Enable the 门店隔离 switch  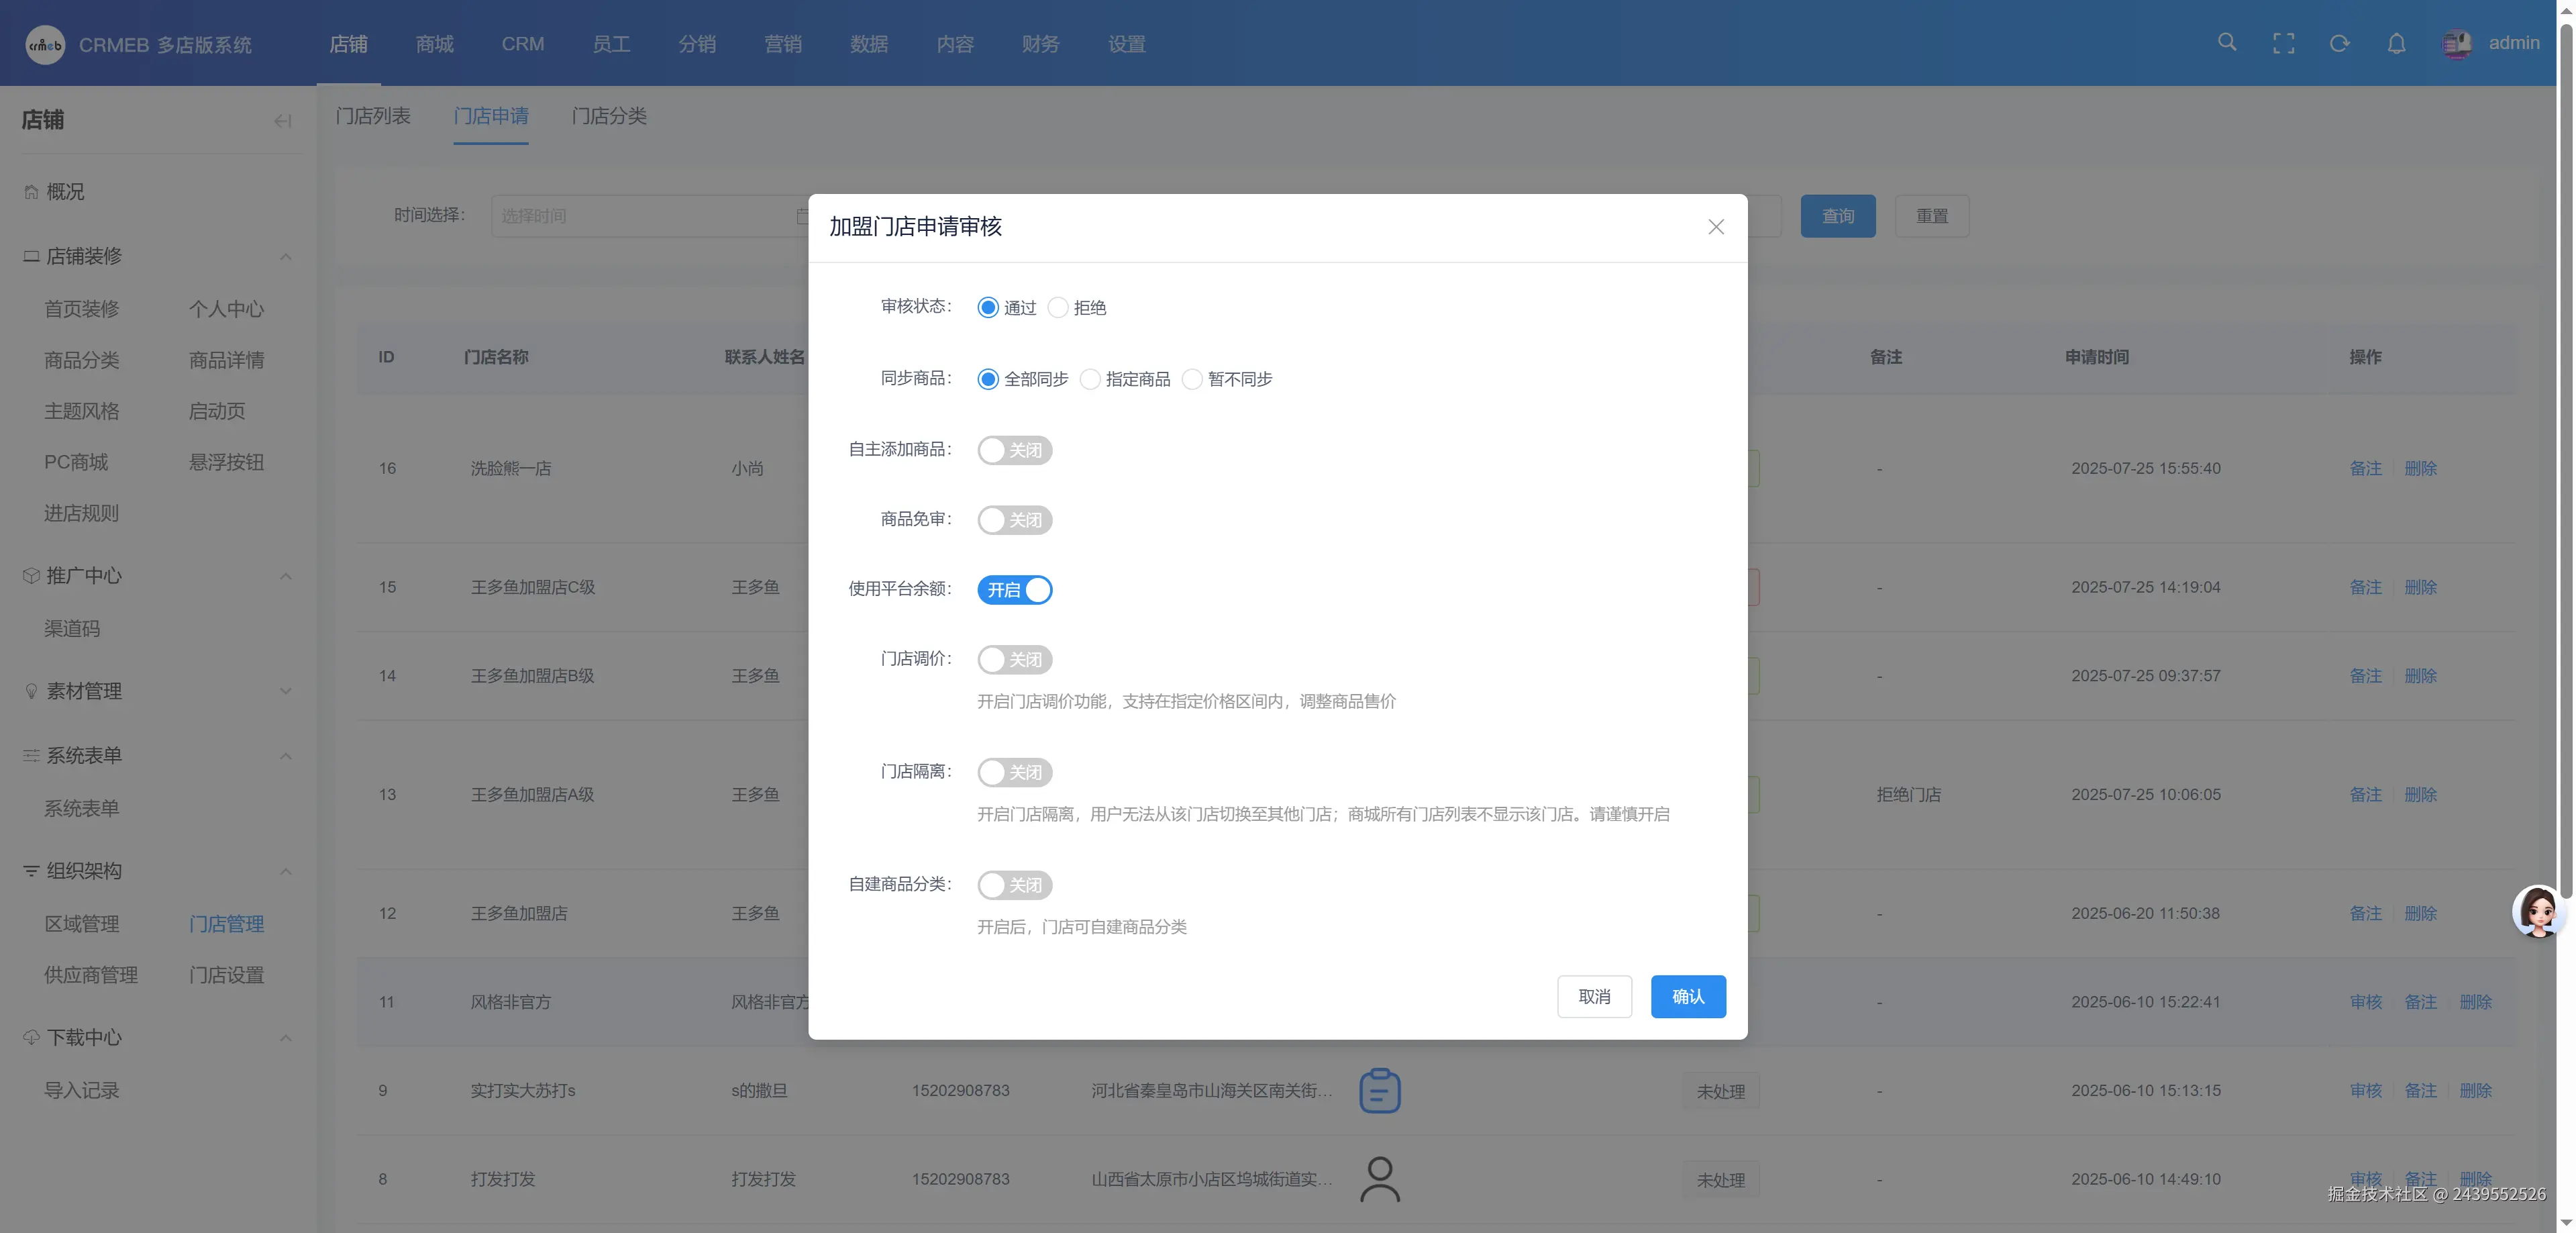click(1015, 772)
